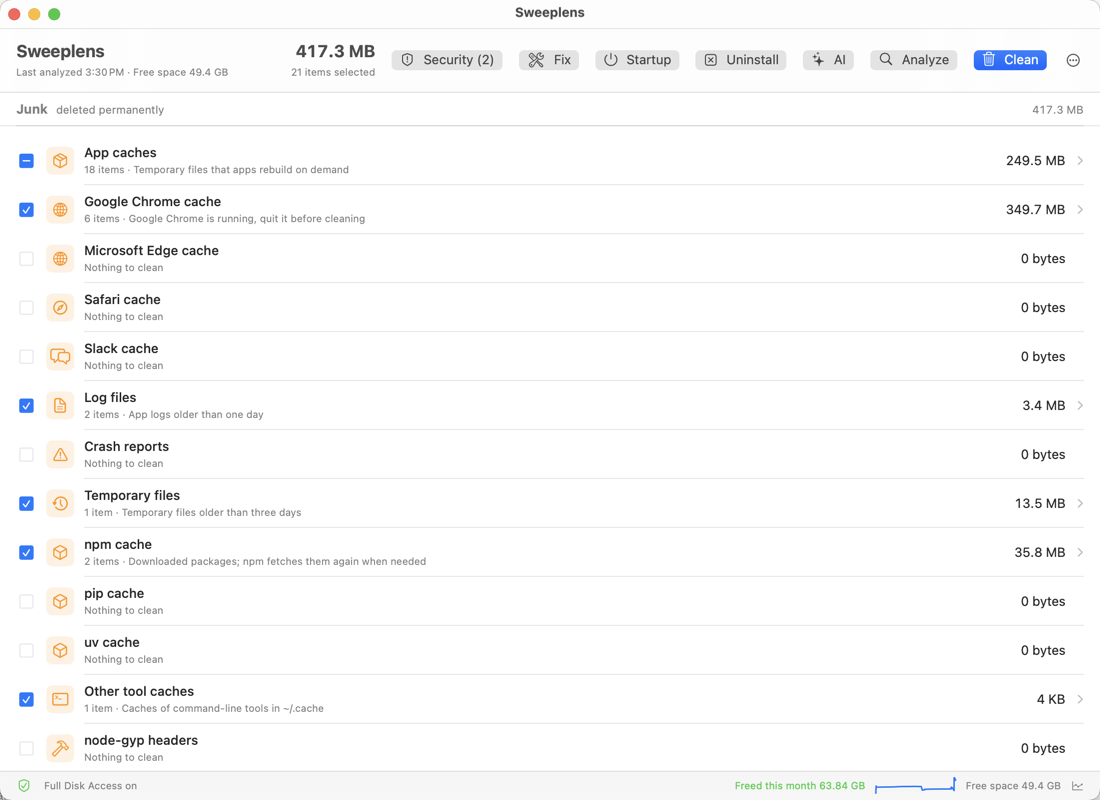Click the Log files document icon
This screenshot has width=1100, height=800.
coord(60,406)
